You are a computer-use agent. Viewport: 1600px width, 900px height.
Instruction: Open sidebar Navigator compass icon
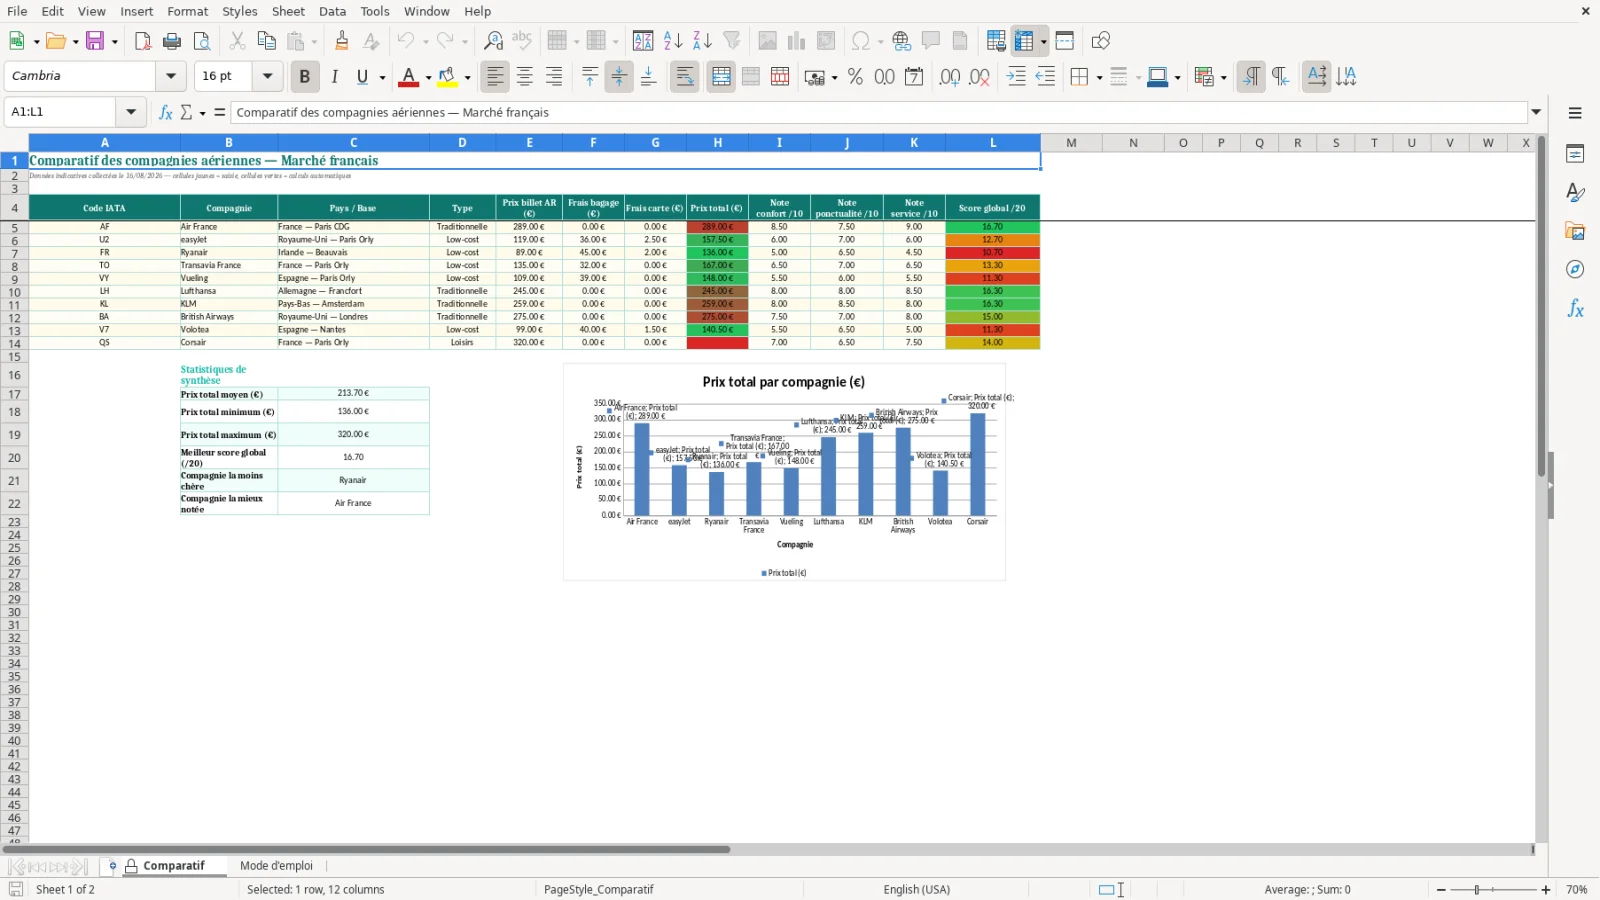[x=1575, y=270]
